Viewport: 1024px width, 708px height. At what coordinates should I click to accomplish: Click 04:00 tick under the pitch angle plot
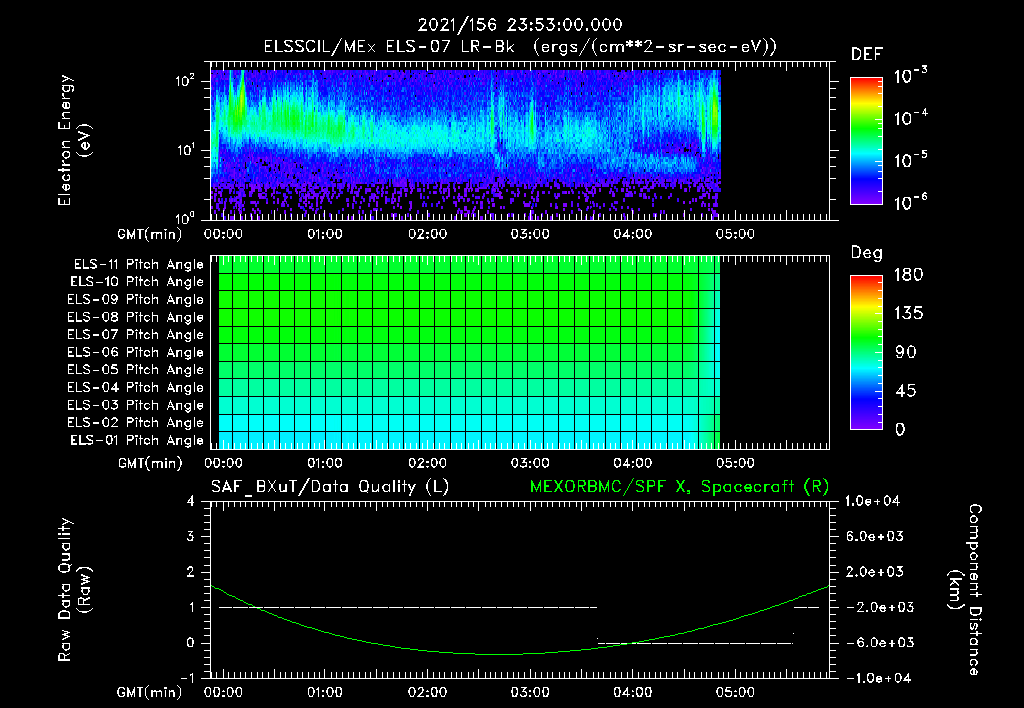pyautogui.click(x=632, y=463)
